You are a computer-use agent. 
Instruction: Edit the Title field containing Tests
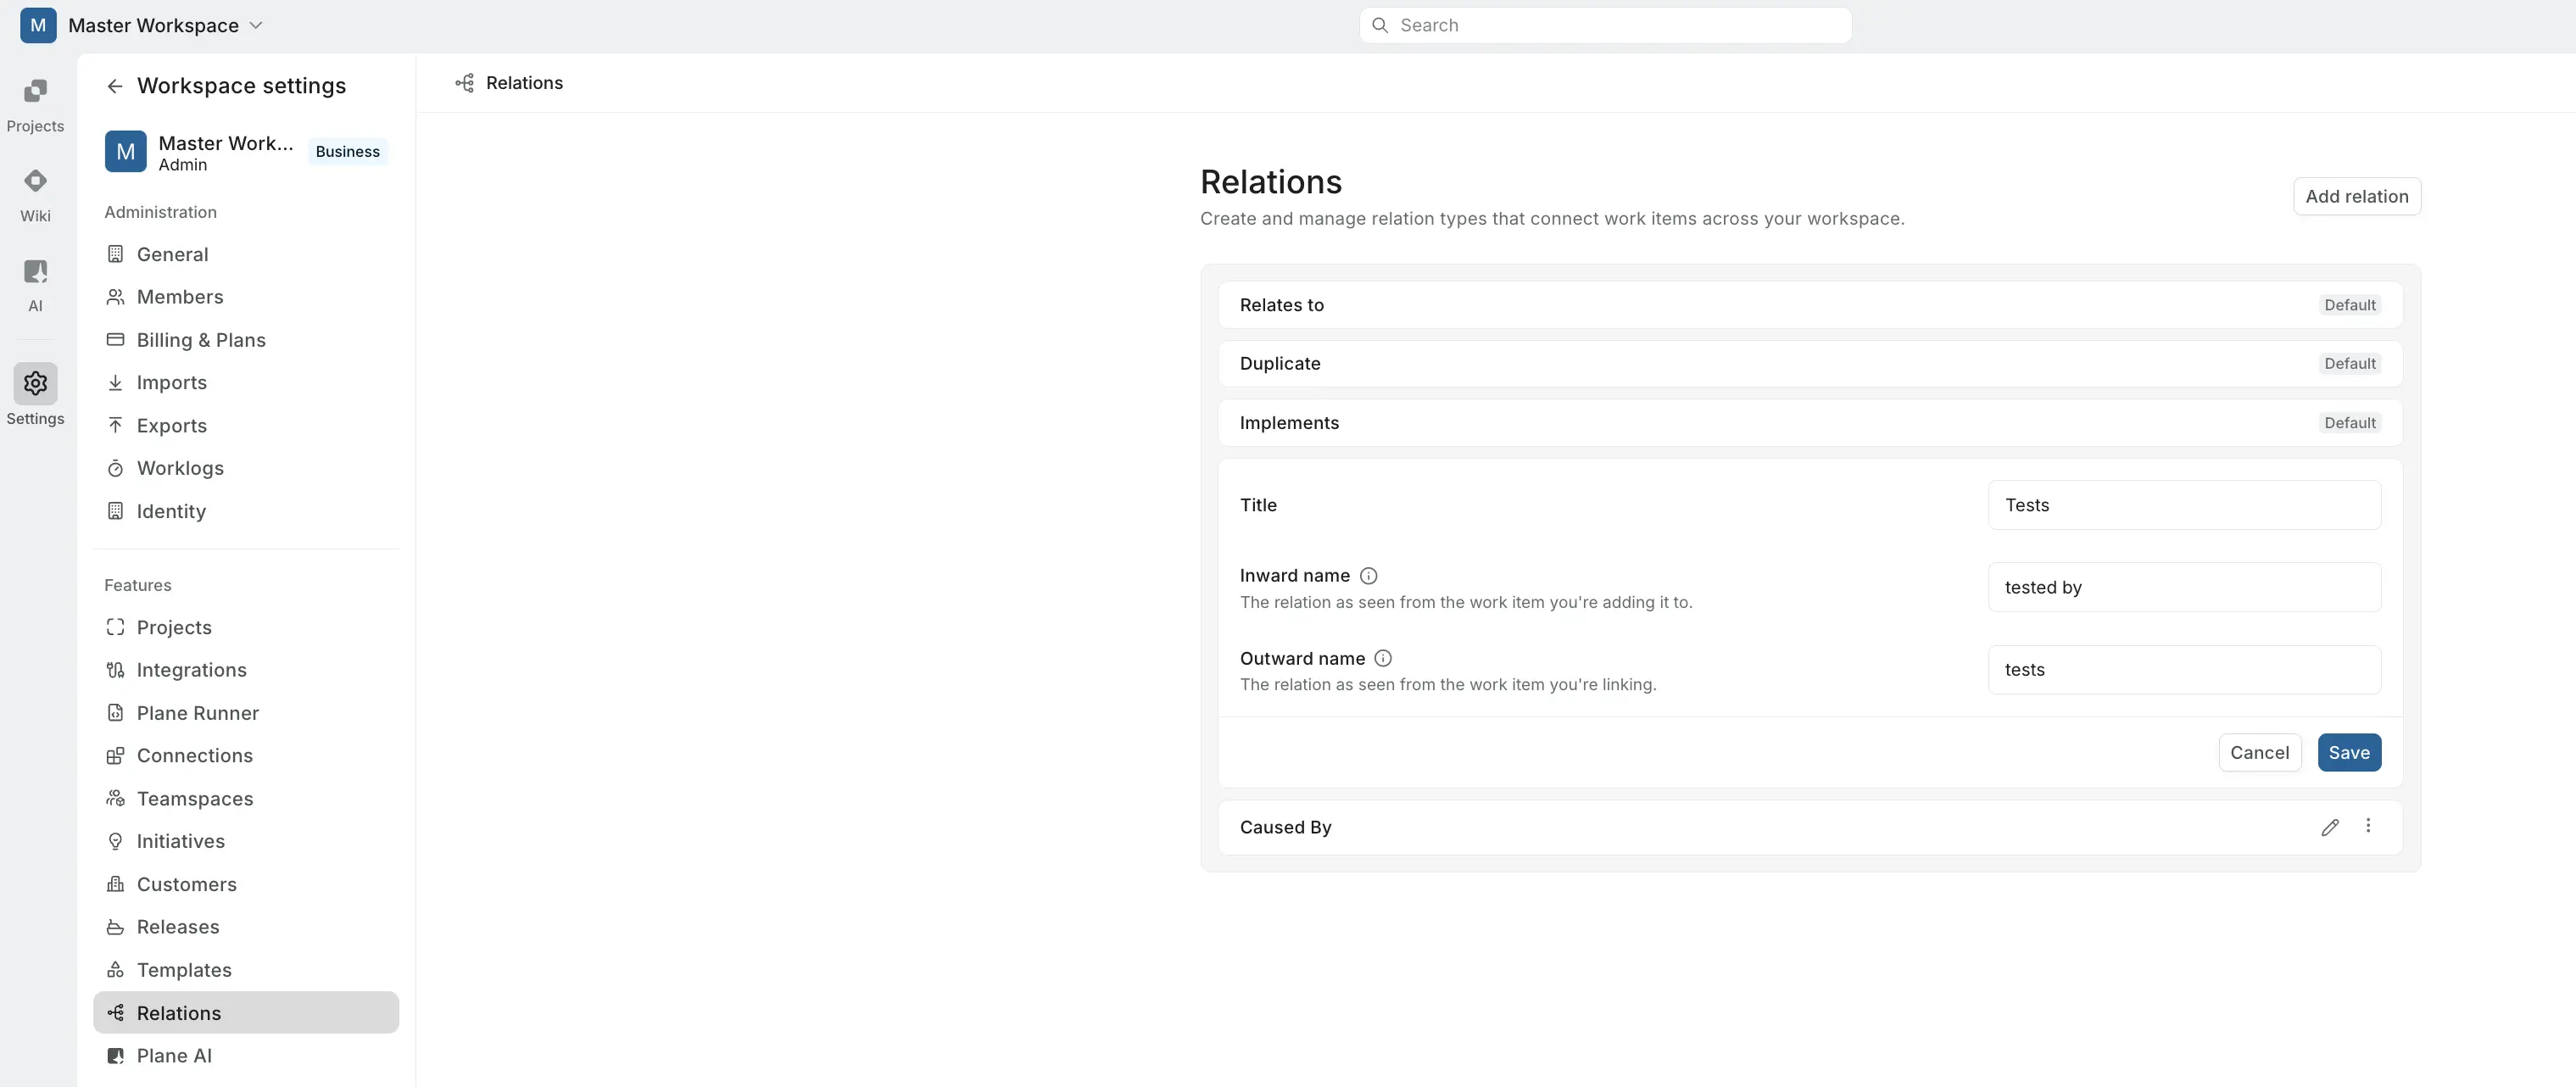2186,505
